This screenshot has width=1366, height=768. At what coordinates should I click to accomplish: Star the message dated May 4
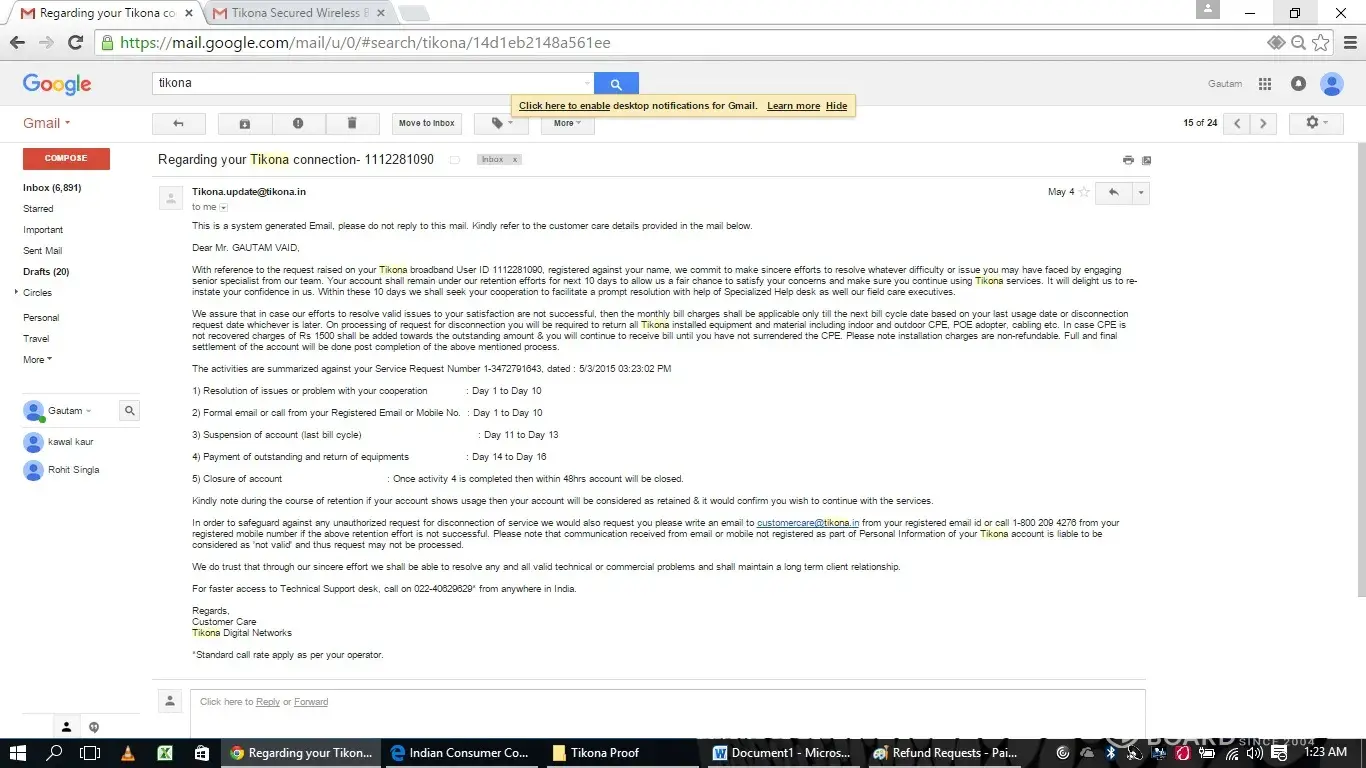1084,192
